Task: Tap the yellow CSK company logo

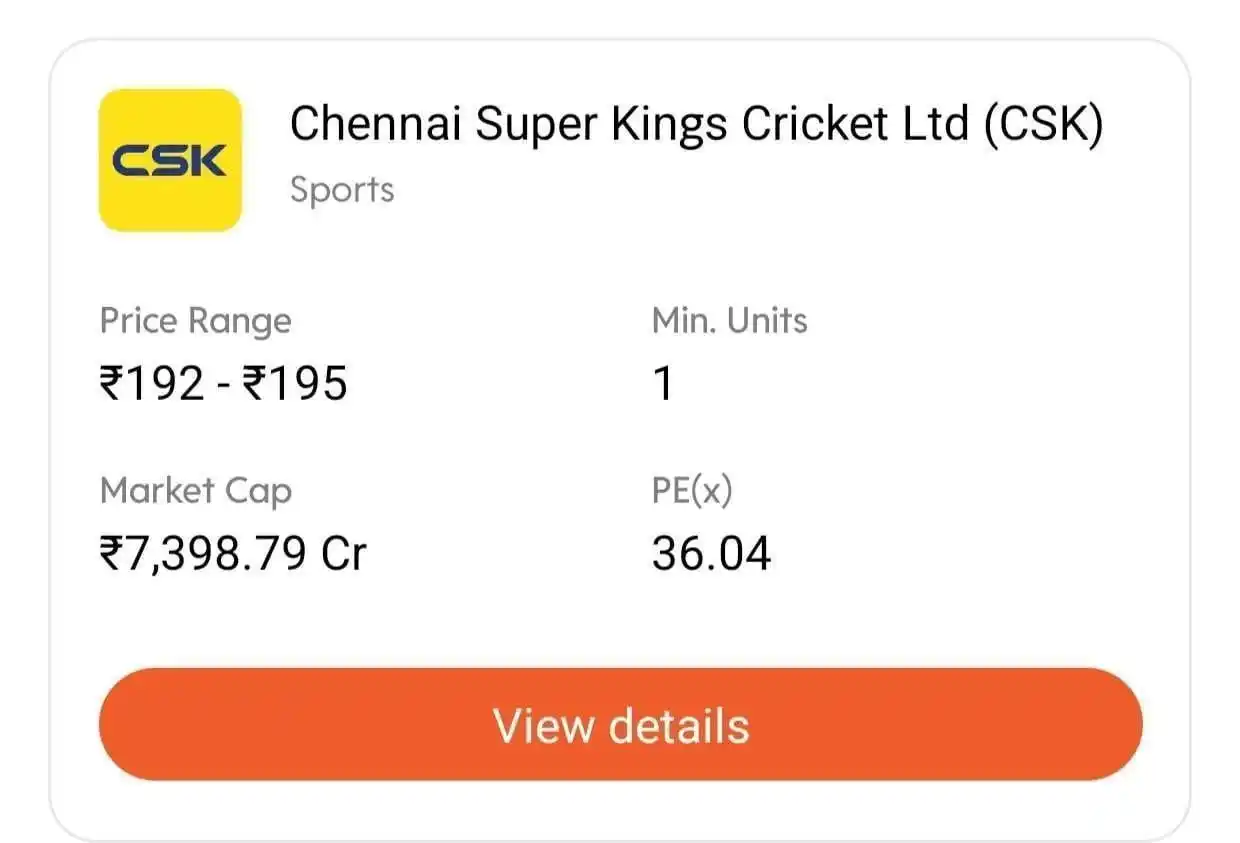Action: pyautogui.click(x=170, y=160)
